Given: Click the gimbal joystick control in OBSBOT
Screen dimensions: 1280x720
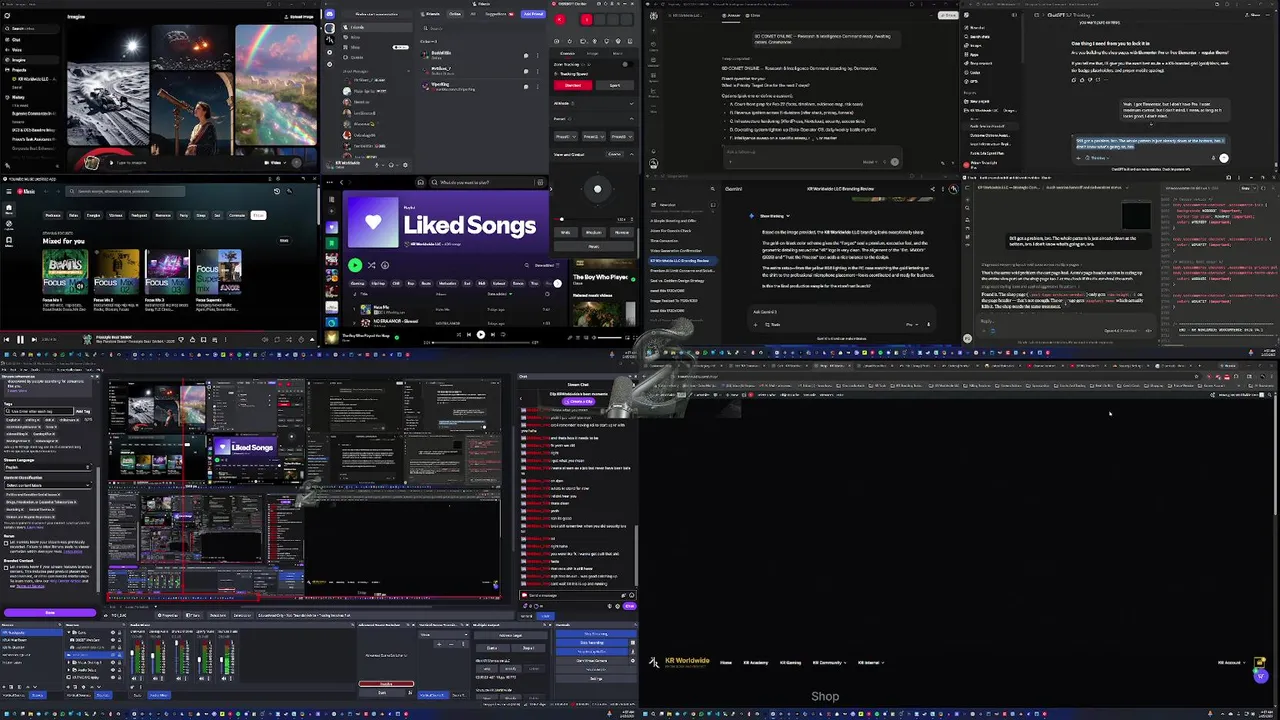Looking at the screenshot, I should (597, 189).
